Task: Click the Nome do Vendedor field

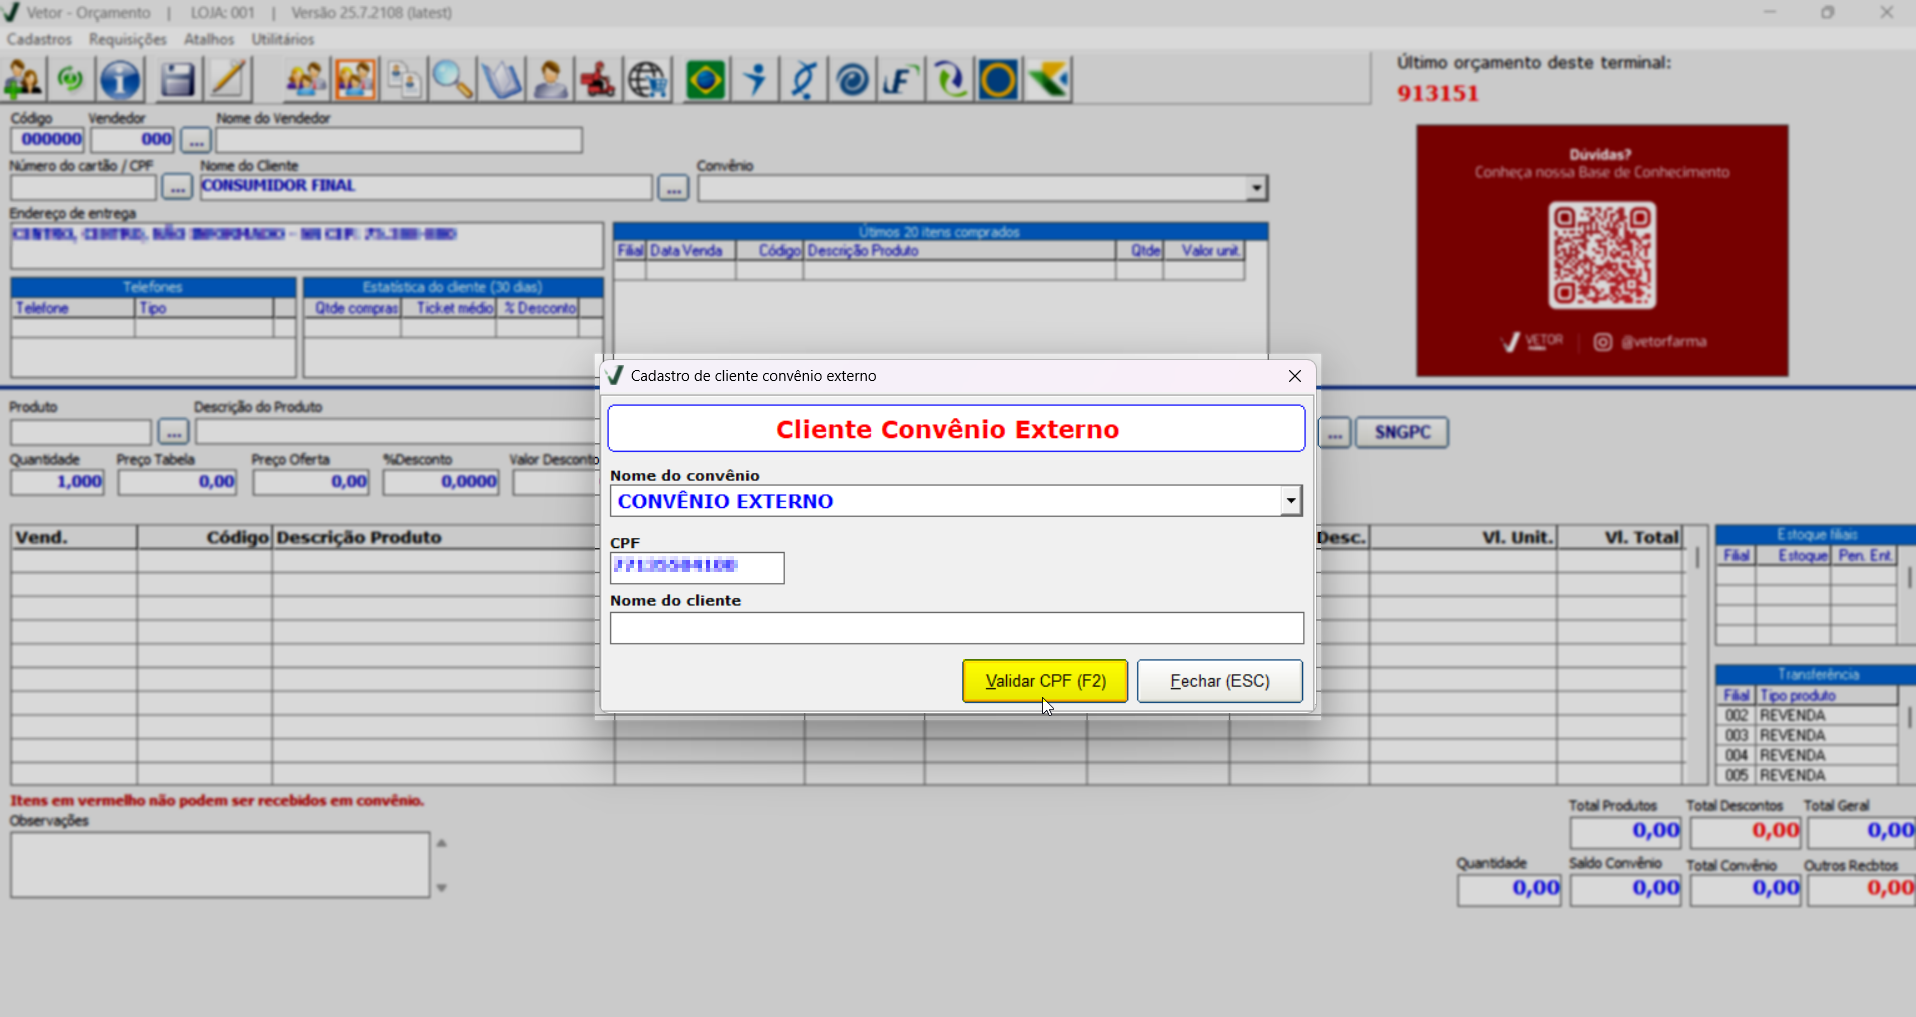Action: click(399, 140)
